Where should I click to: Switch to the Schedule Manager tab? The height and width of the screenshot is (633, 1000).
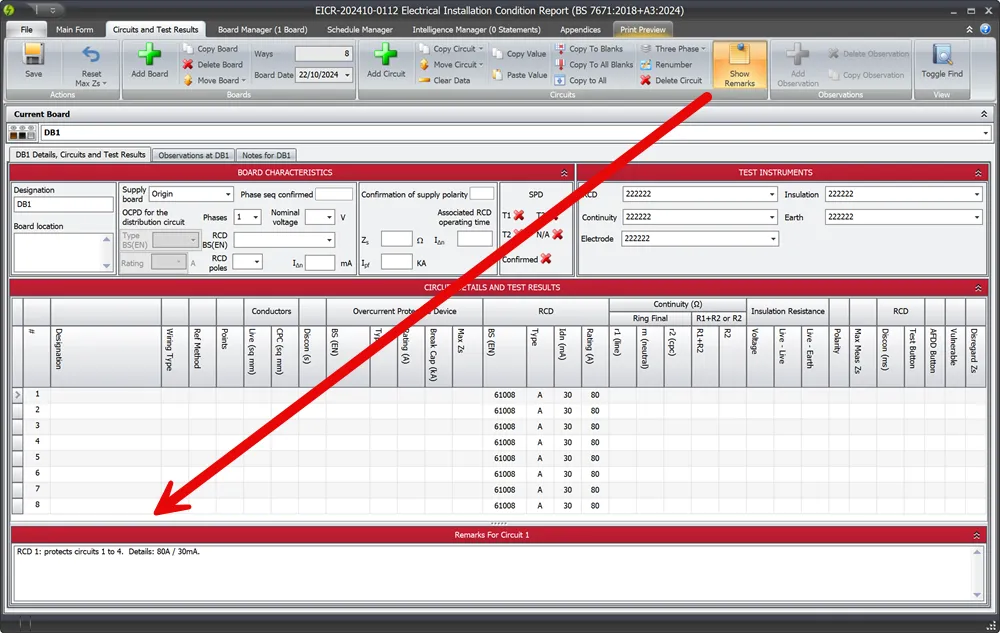click(x=359, y=30)
